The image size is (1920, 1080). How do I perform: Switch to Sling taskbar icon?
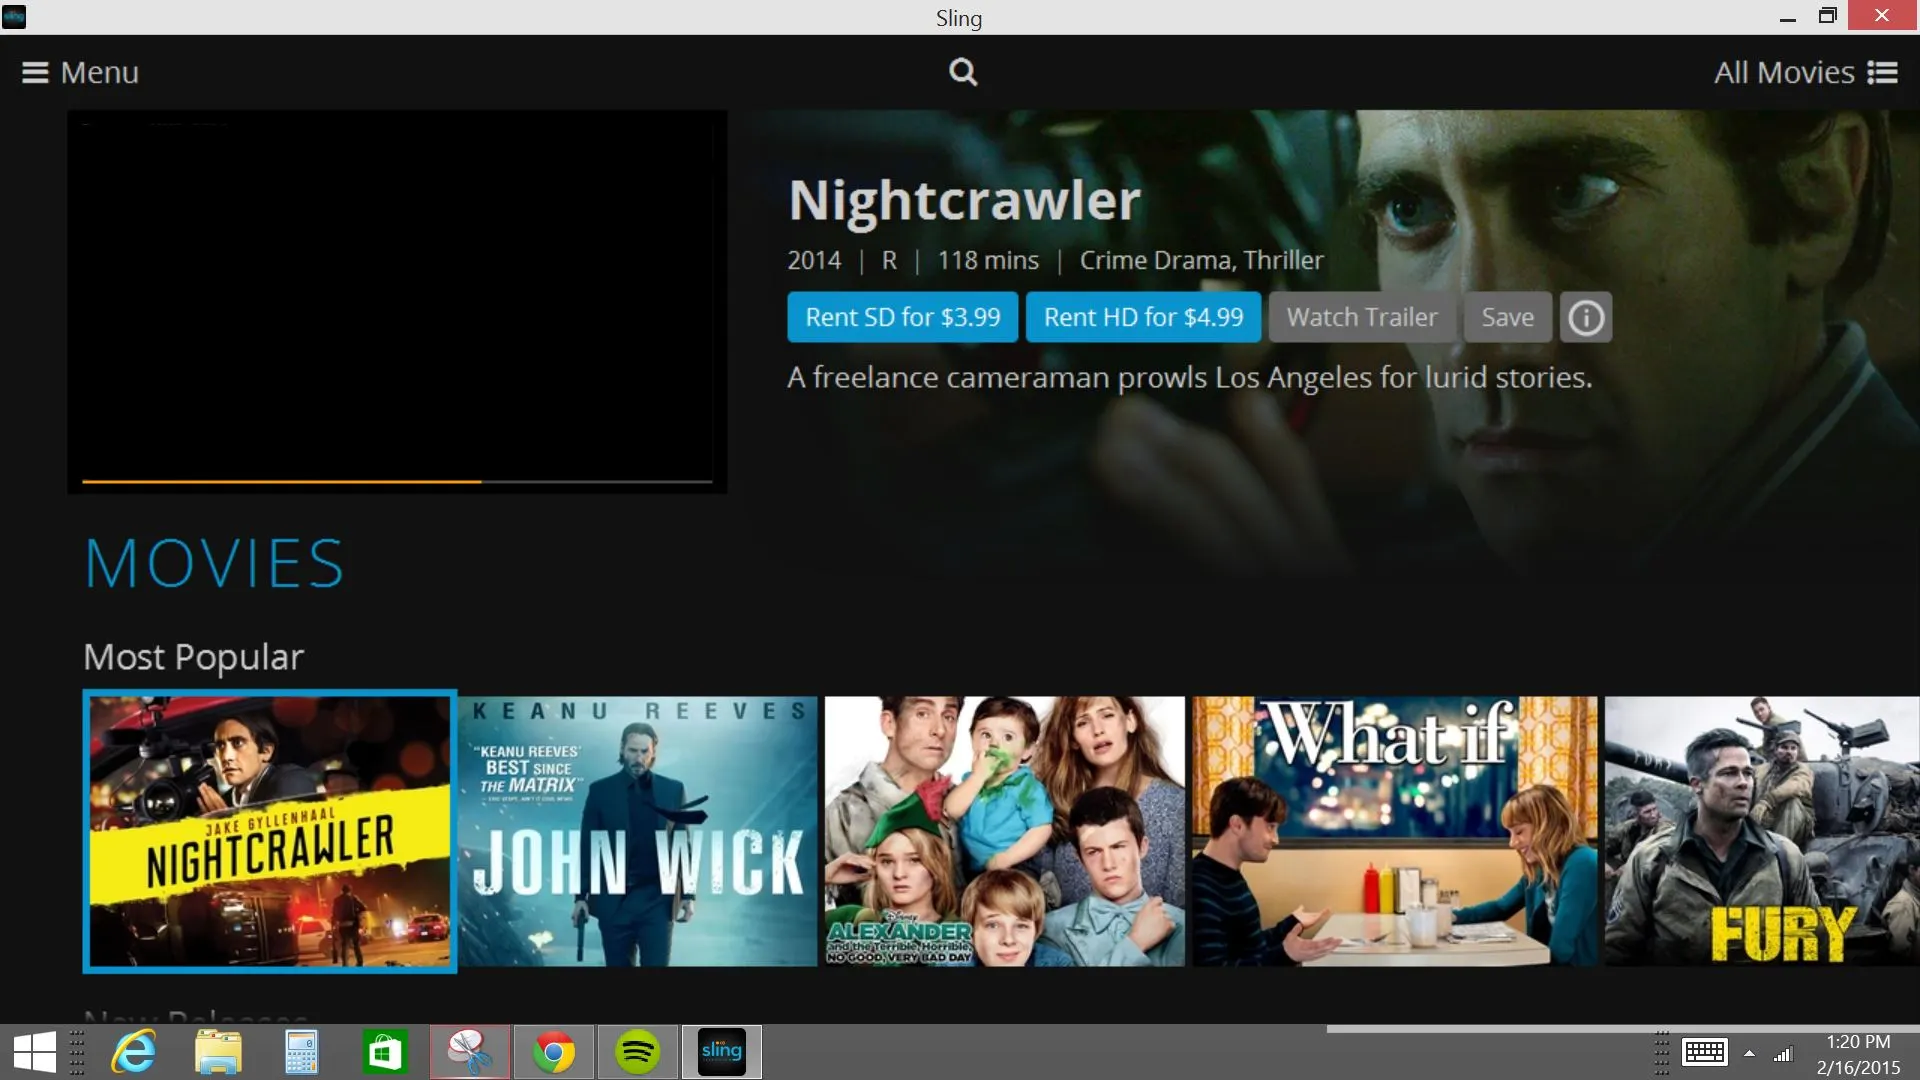tap(722, 1052)
